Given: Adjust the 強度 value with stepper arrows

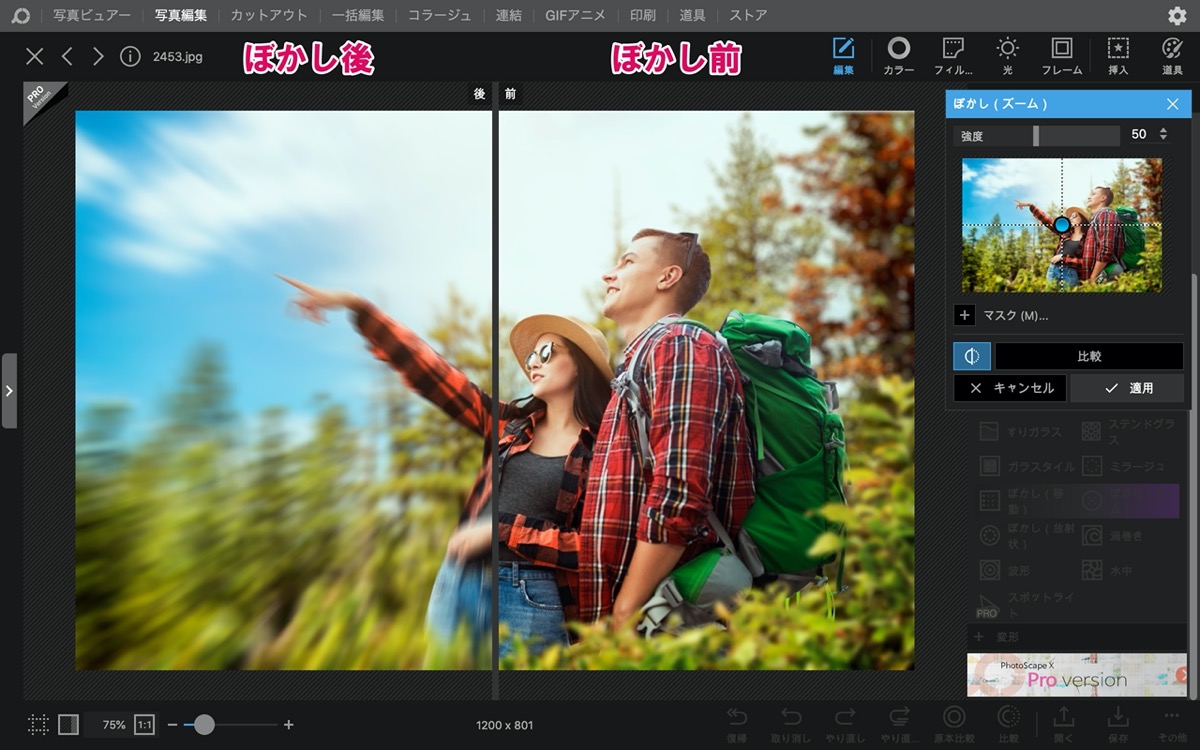Looking at the screenshot, I should [x=1163, y=134].
